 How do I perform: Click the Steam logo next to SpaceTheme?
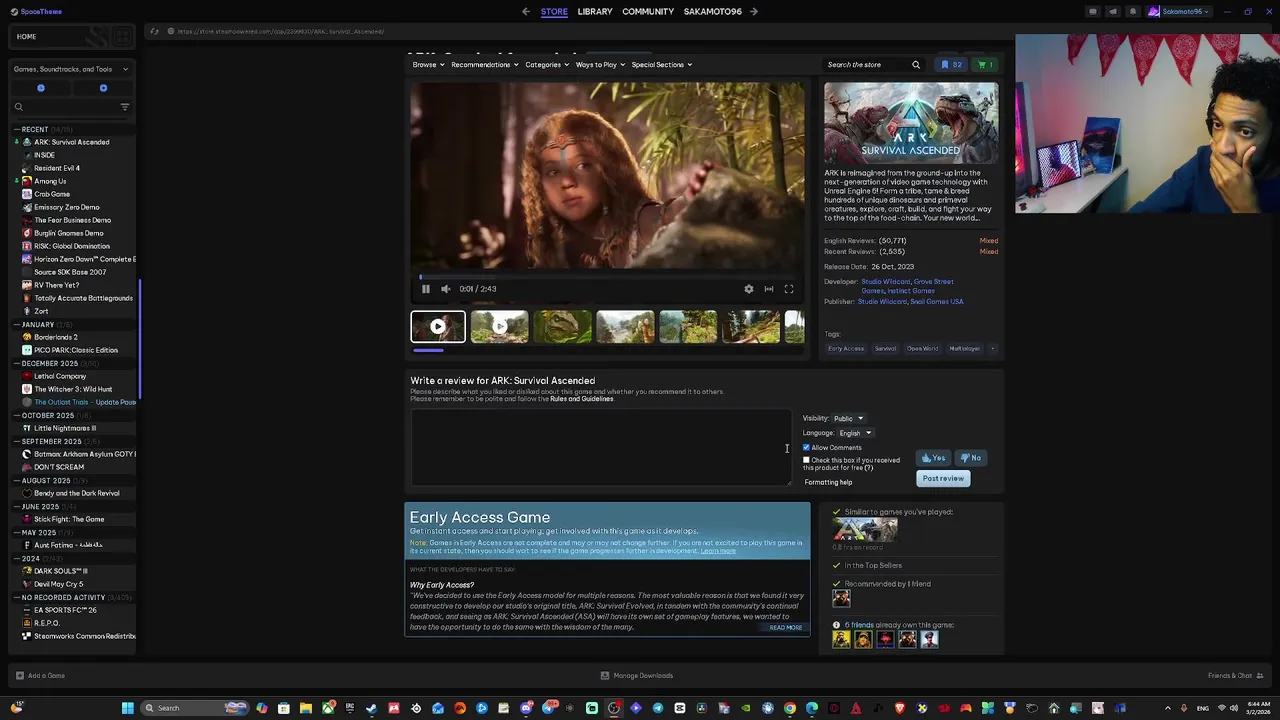13,12
